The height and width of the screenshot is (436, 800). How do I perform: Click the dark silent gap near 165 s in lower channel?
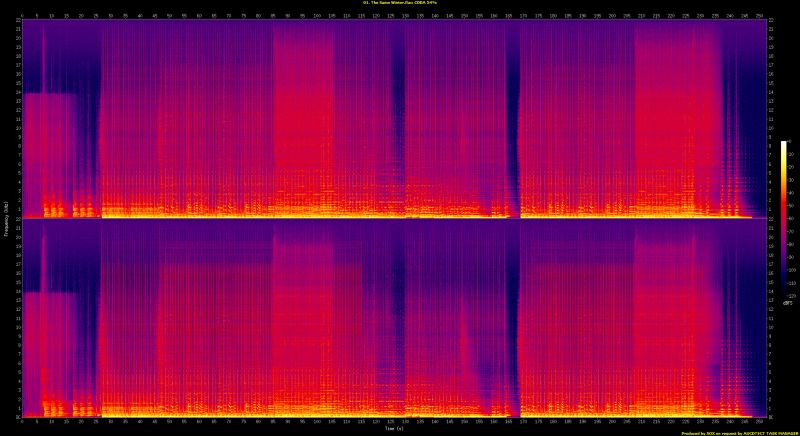coord(513,320)
